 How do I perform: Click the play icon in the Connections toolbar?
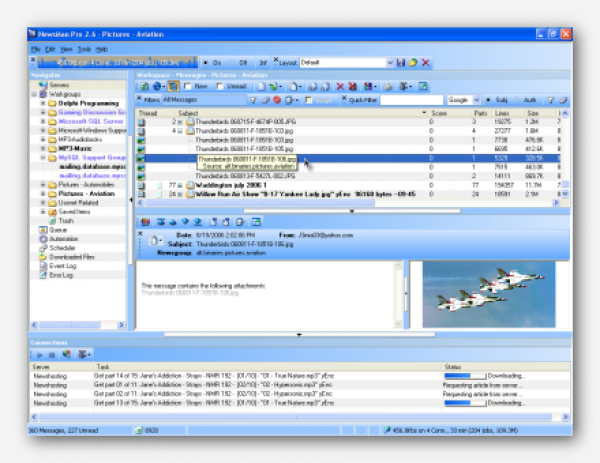pos(39,355)
